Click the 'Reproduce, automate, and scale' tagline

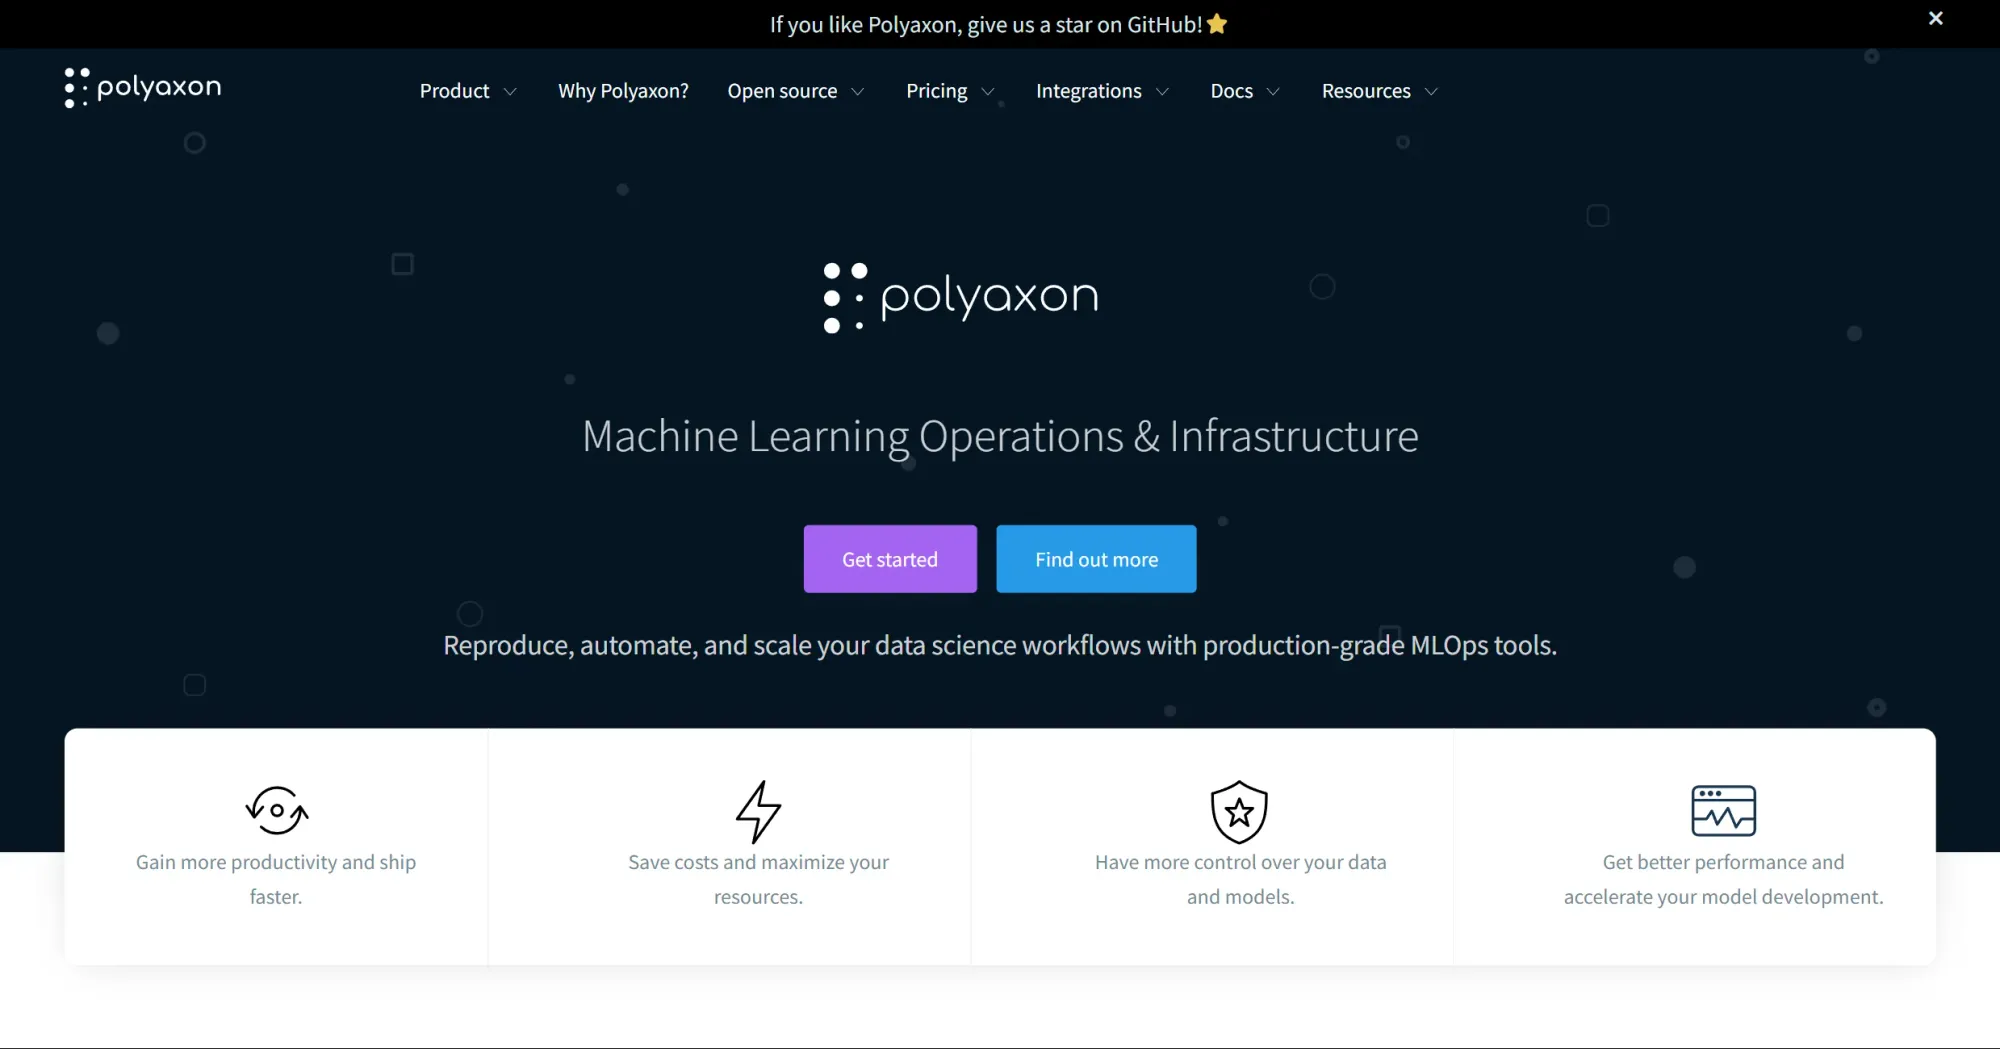tap(1000, 646)
